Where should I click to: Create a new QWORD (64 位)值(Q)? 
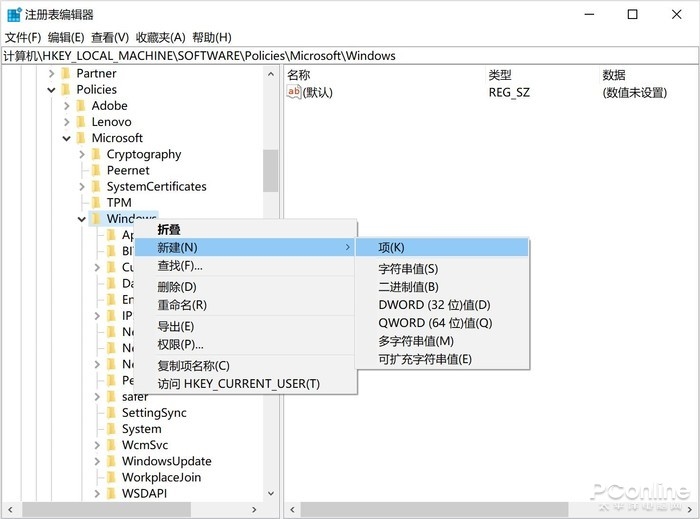(442, 323)
